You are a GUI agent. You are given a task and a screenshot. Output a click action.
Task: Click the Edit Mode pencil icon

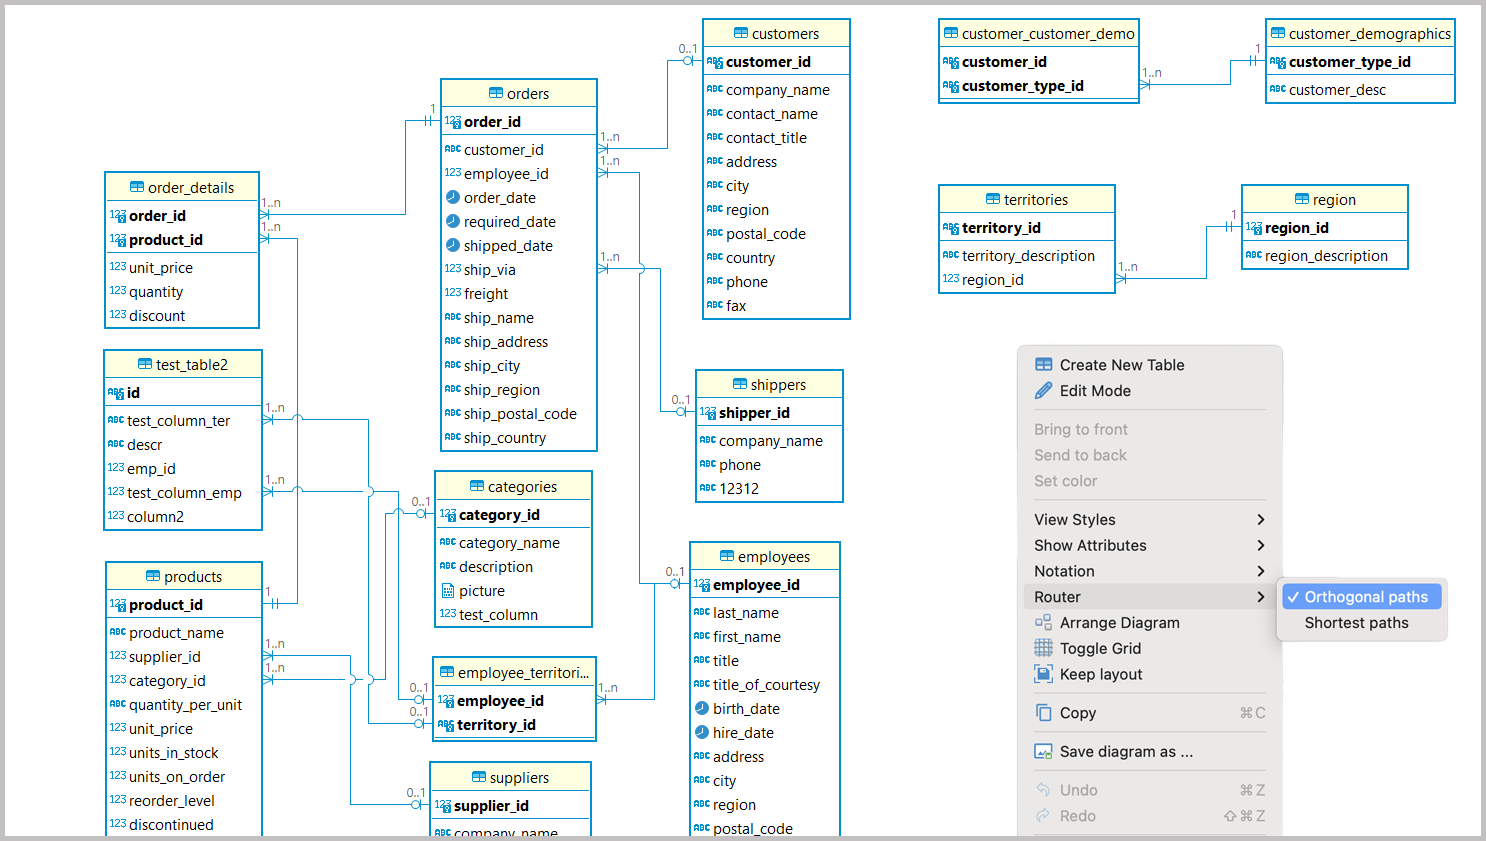pos(1043,391)
